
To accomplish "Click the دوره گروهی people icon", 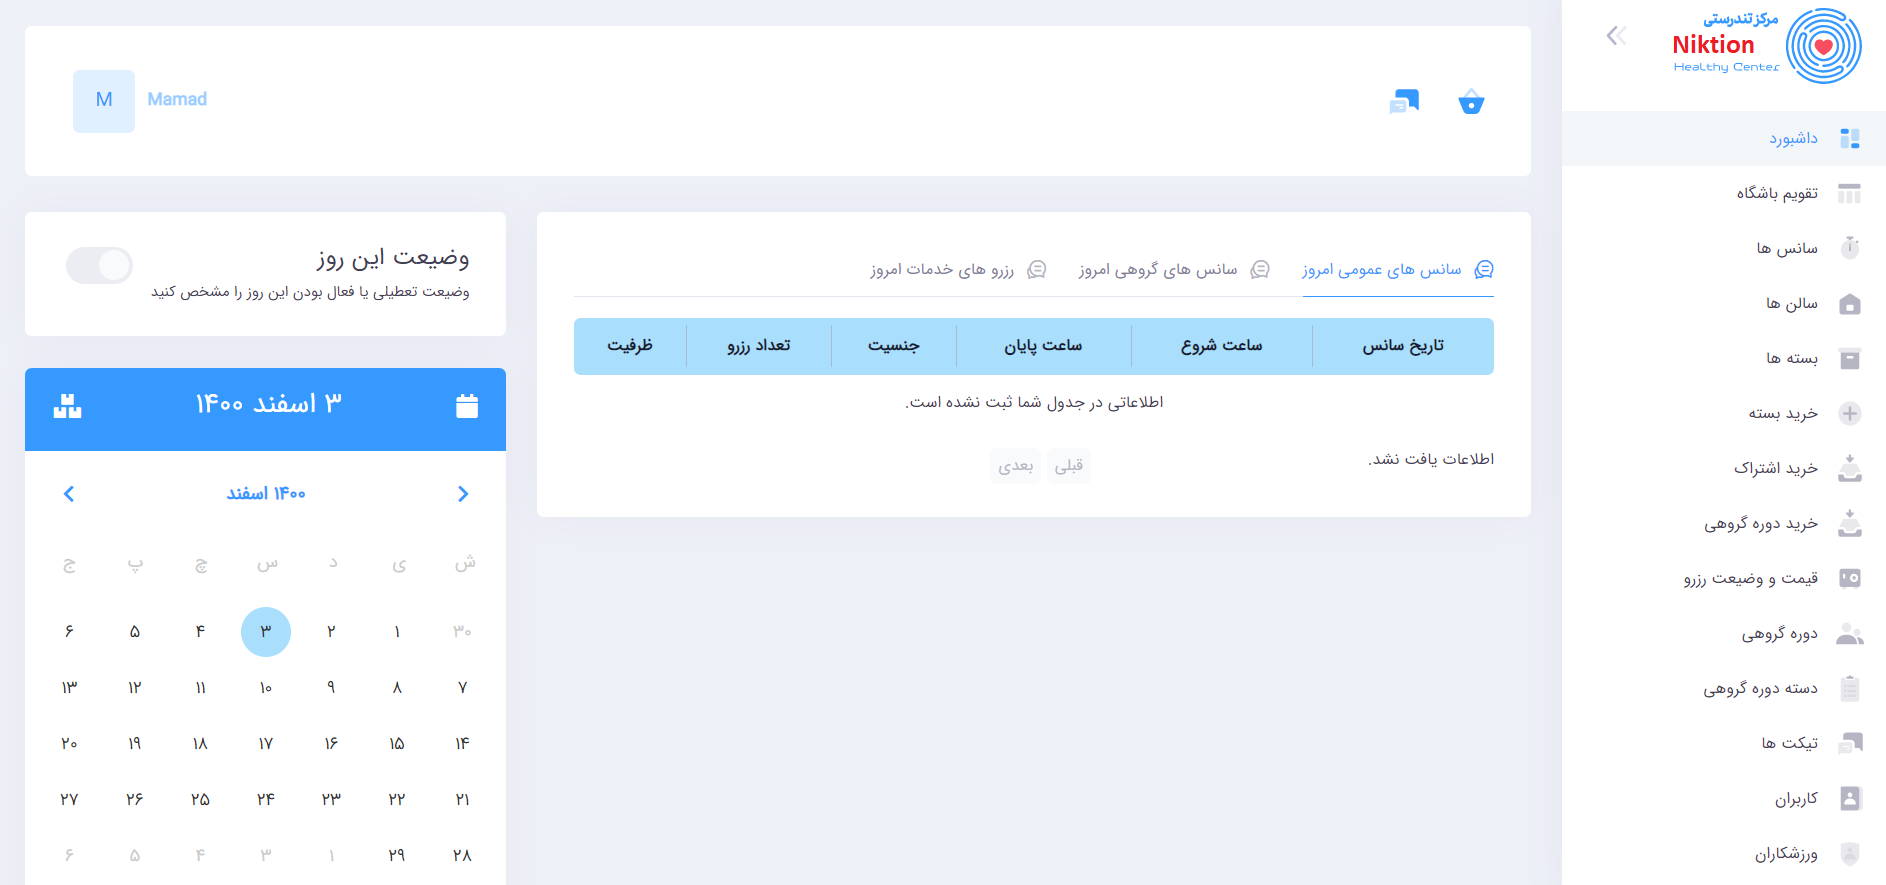I will tap(1850, 634).
